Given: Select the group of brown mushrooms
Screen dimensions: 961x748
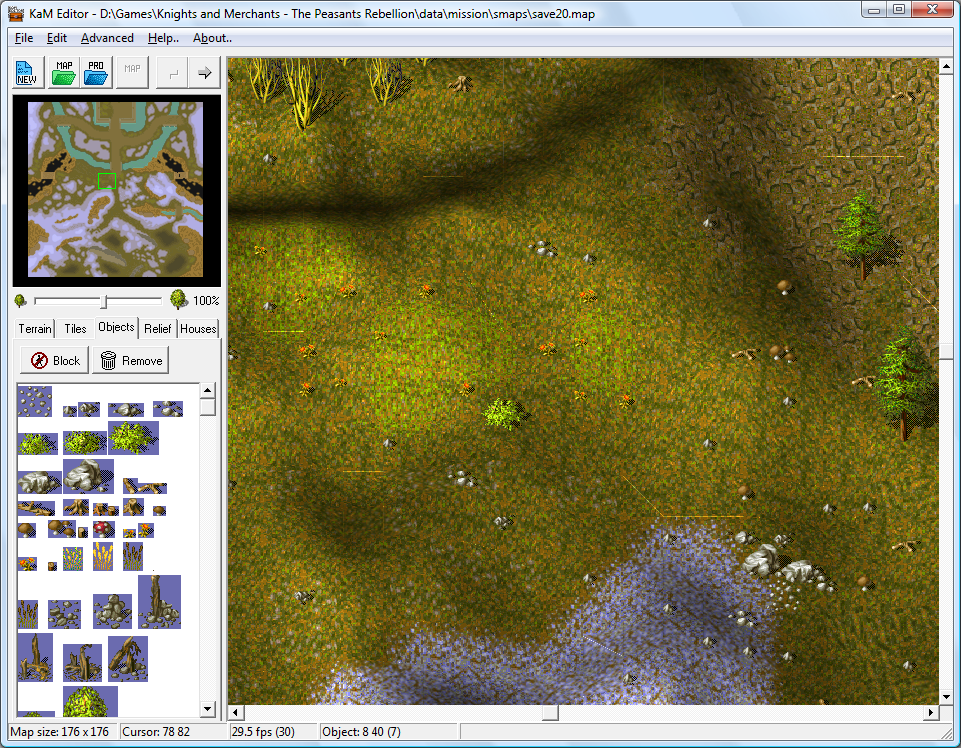Looking at the screenshot, I should (x=63, y=529).
